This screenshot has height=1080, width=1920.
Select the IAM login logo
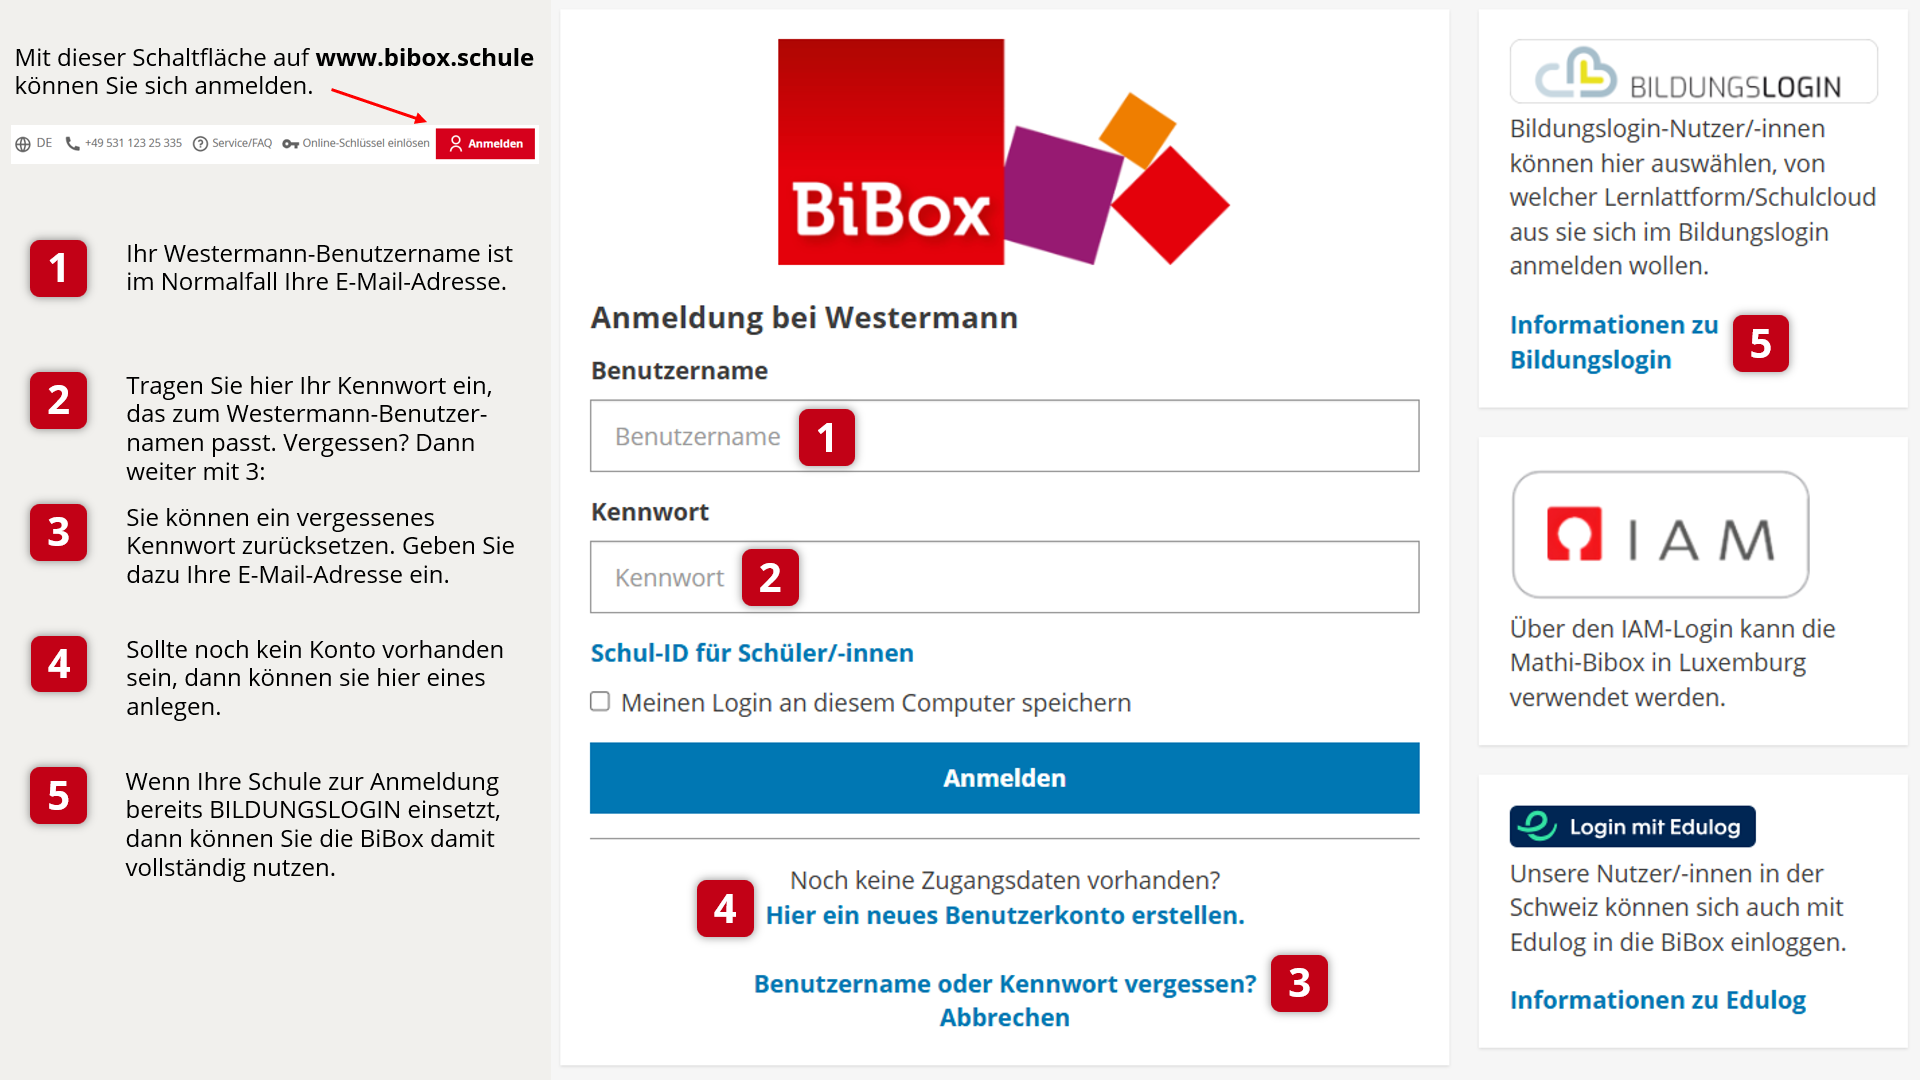pyautogui.click(x=1660, y=535)
